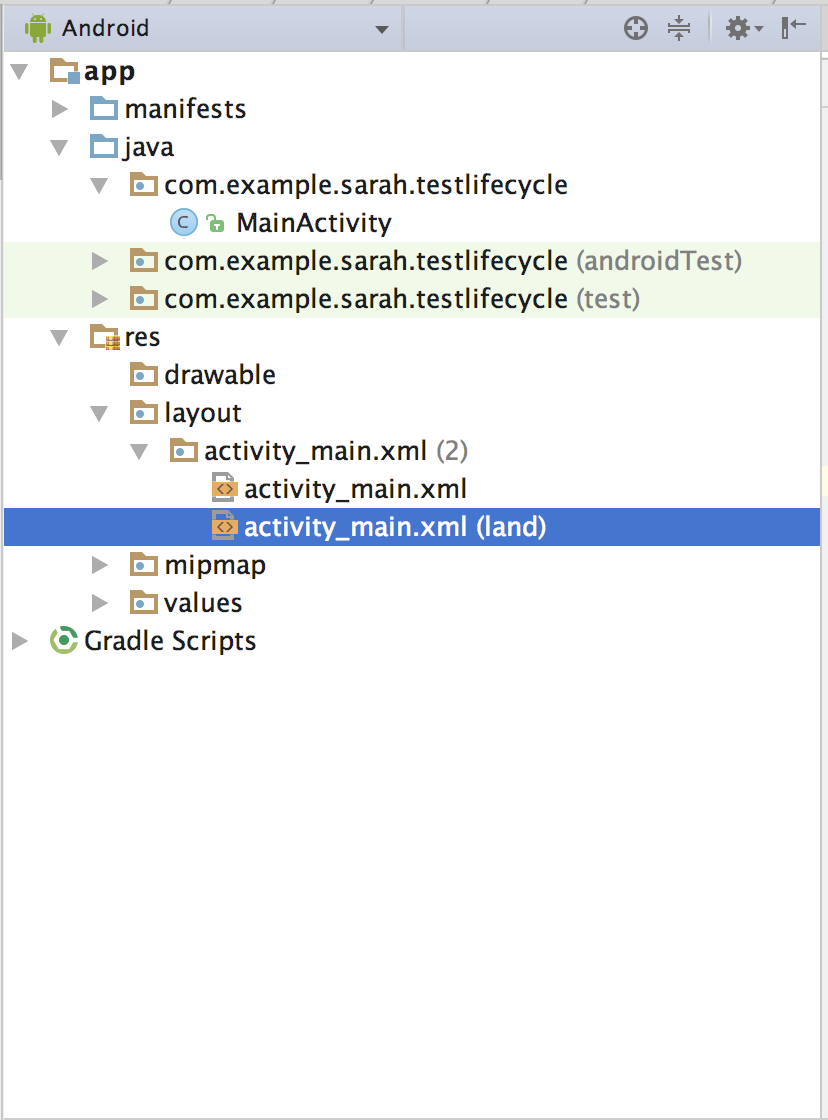Collapse the java folder arrow
This screenshot has width=828, height=1120.
point(59,147)
